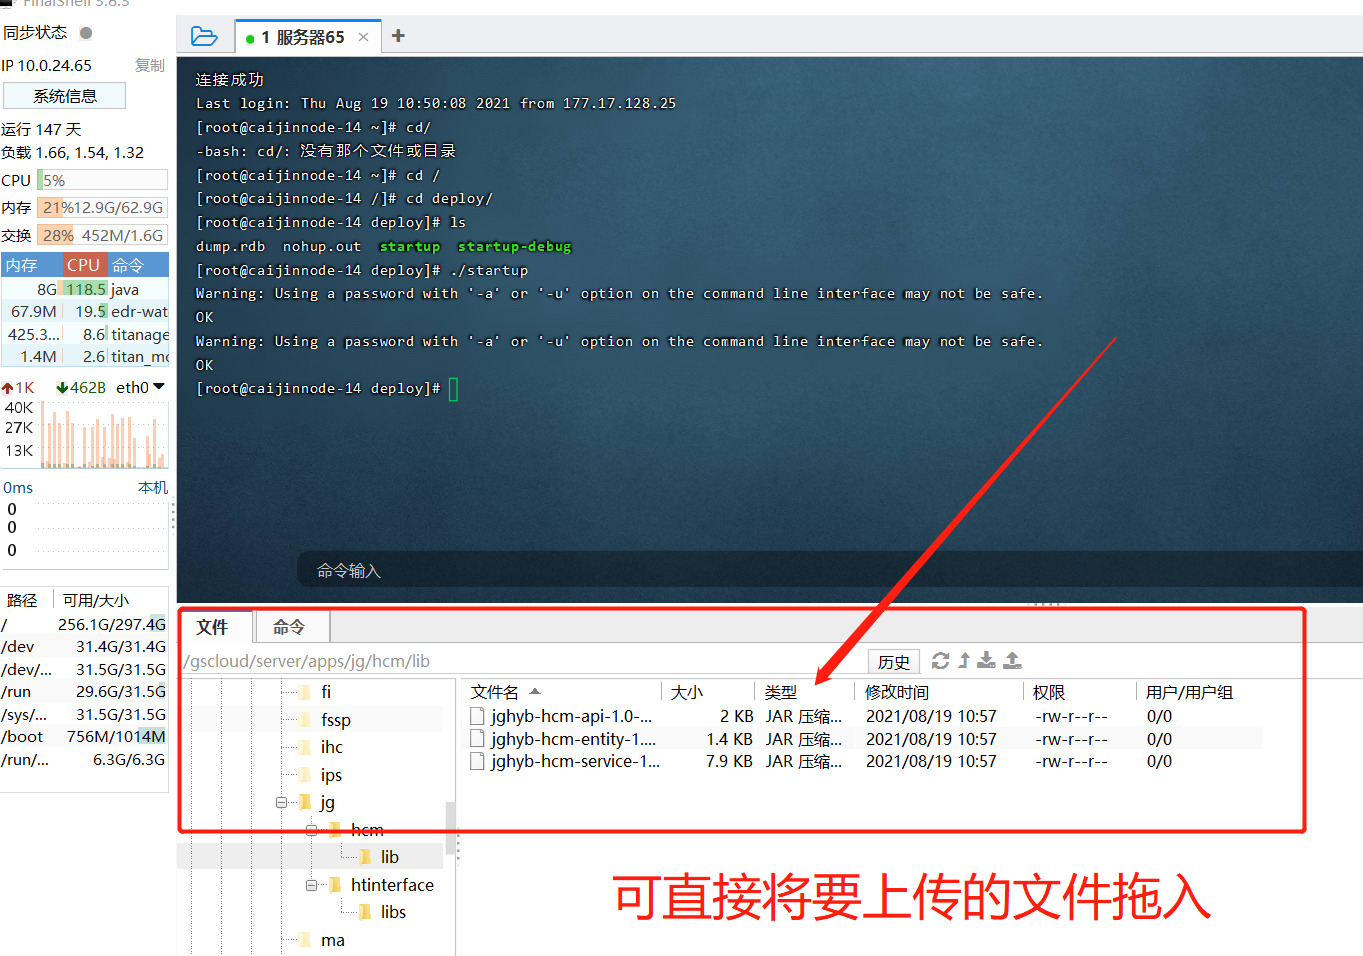Image resolution: width=1363 pixels, height=956 pixels.
Task: Click the download file icon
Action: (x=985, y=660)
